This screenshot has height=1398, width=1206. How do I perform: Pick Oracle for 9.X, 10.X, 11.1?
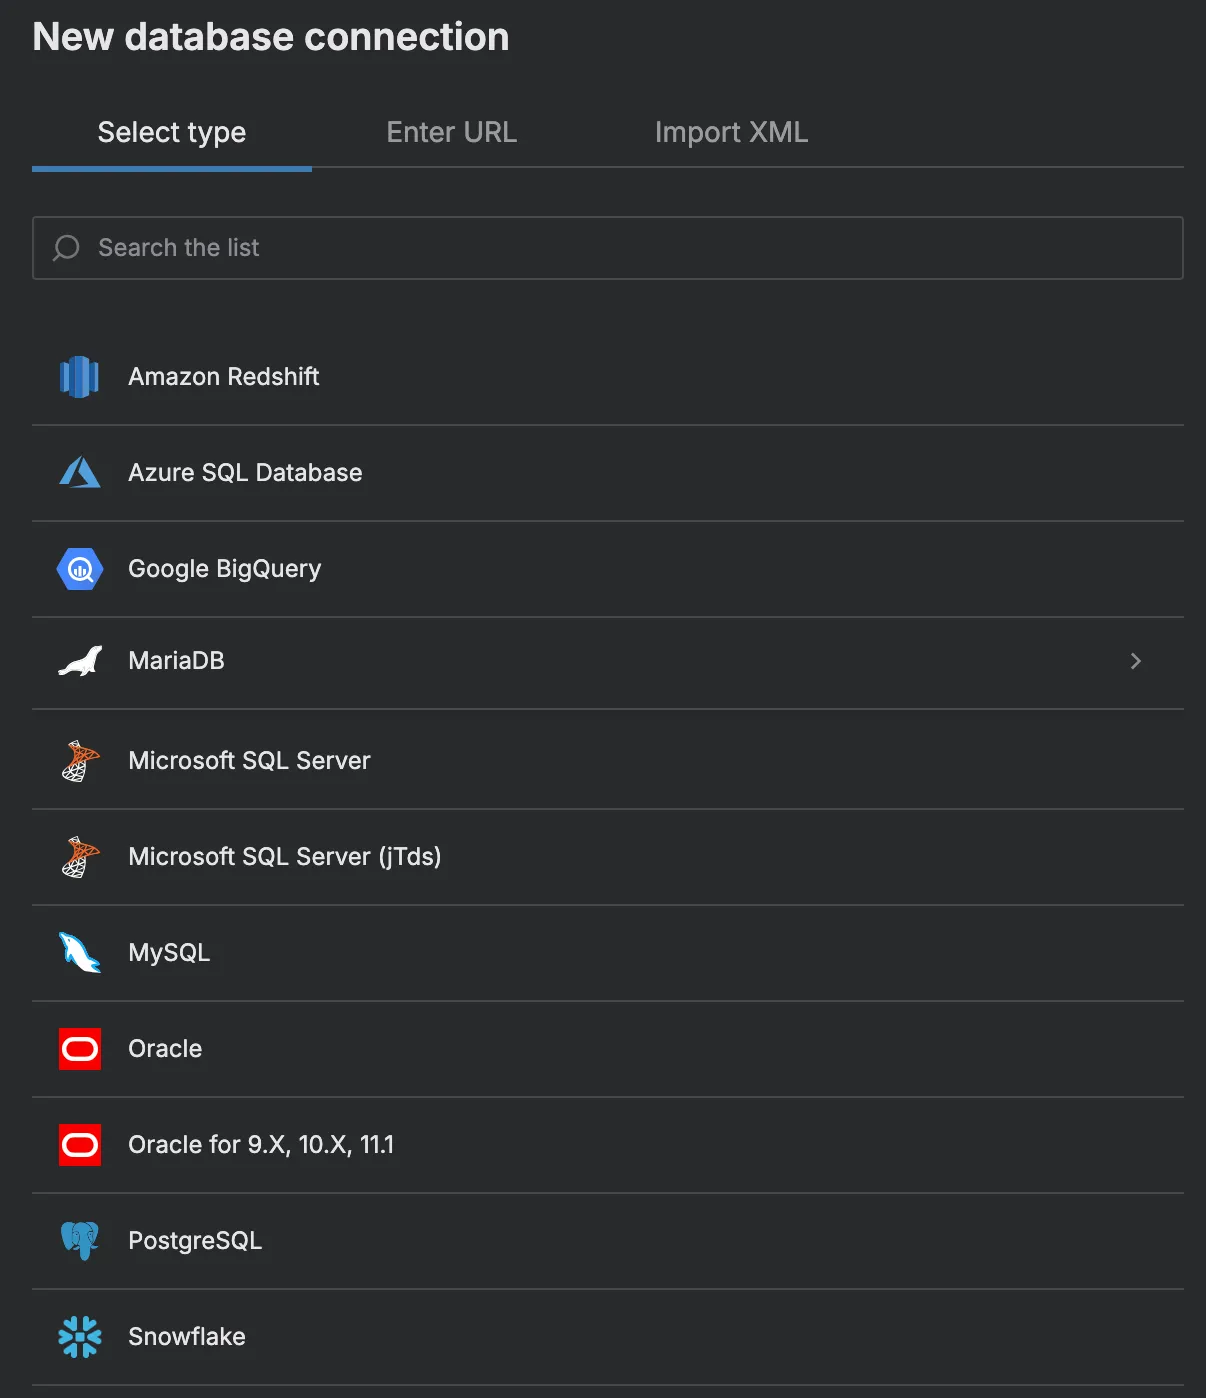coord(261,1145)
